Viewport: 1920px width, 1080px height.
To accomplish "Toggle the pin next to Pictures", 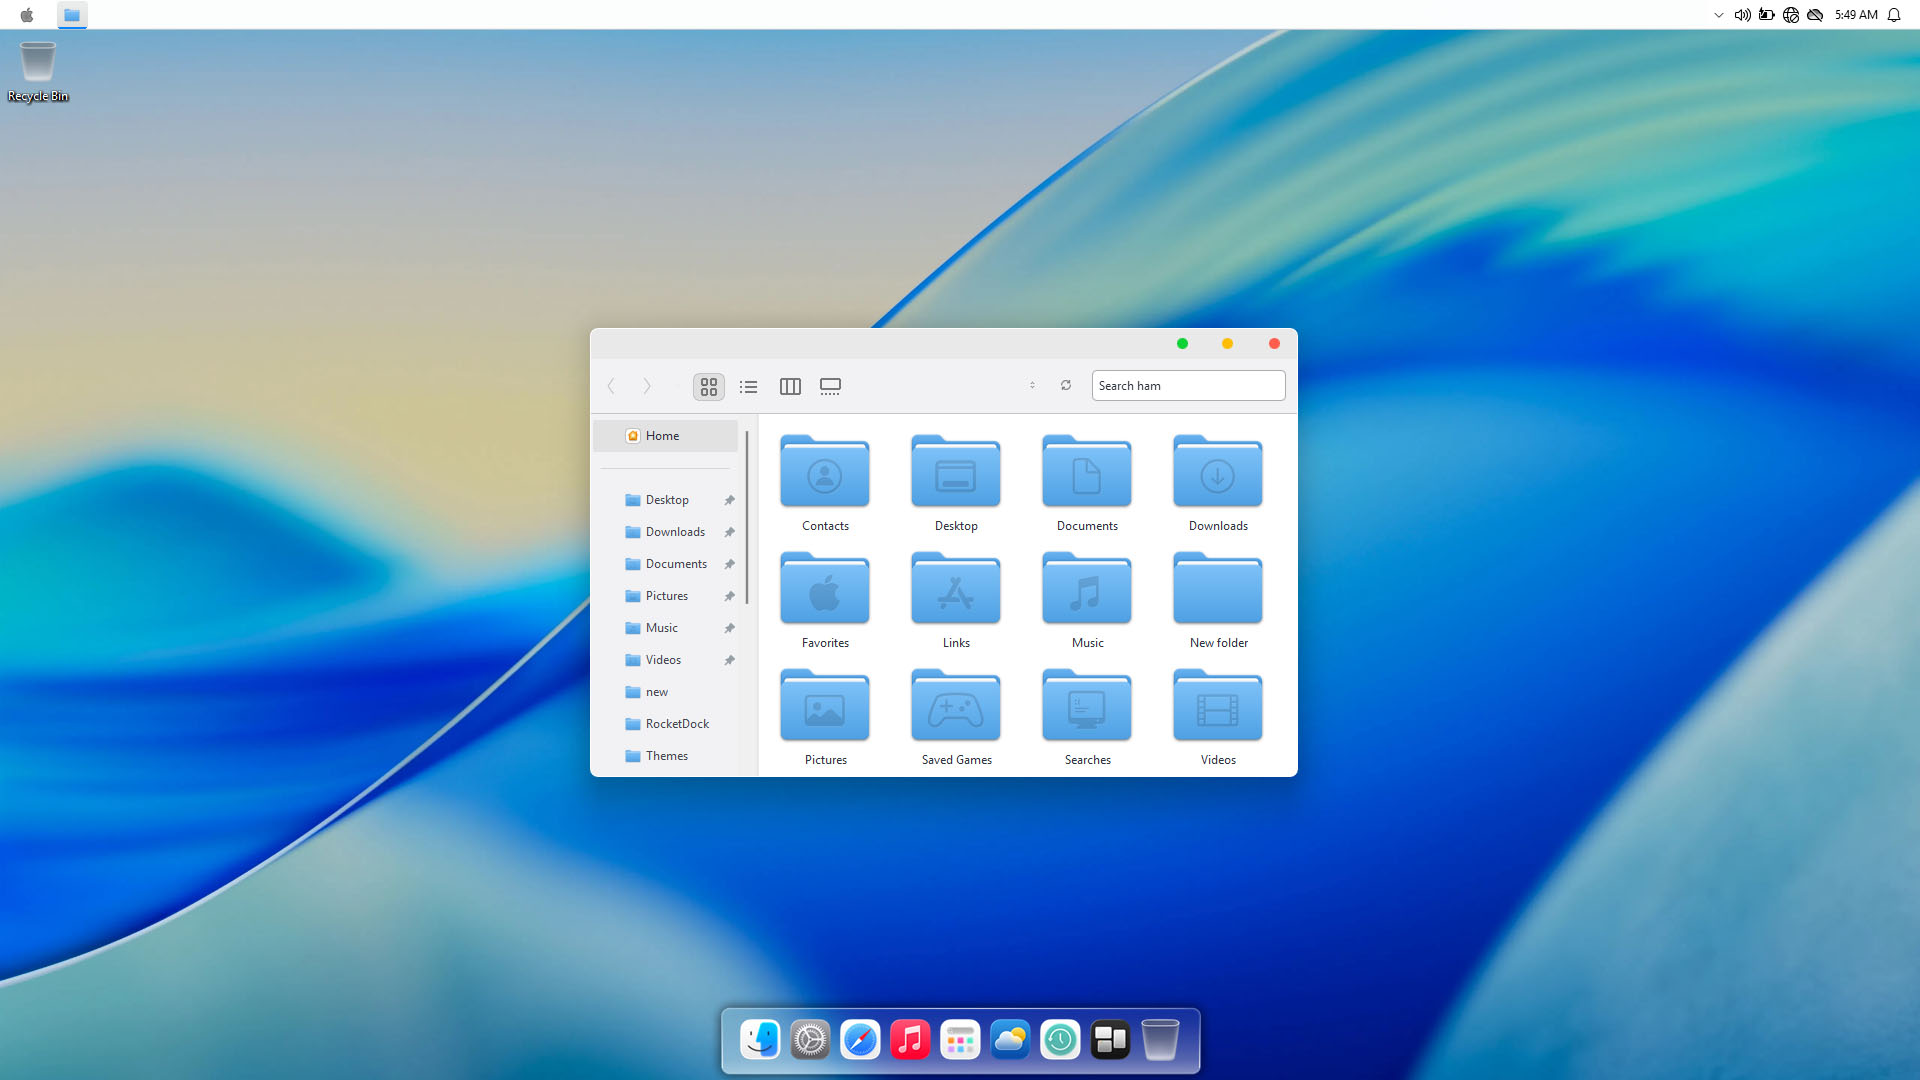I will pos(729,596).
